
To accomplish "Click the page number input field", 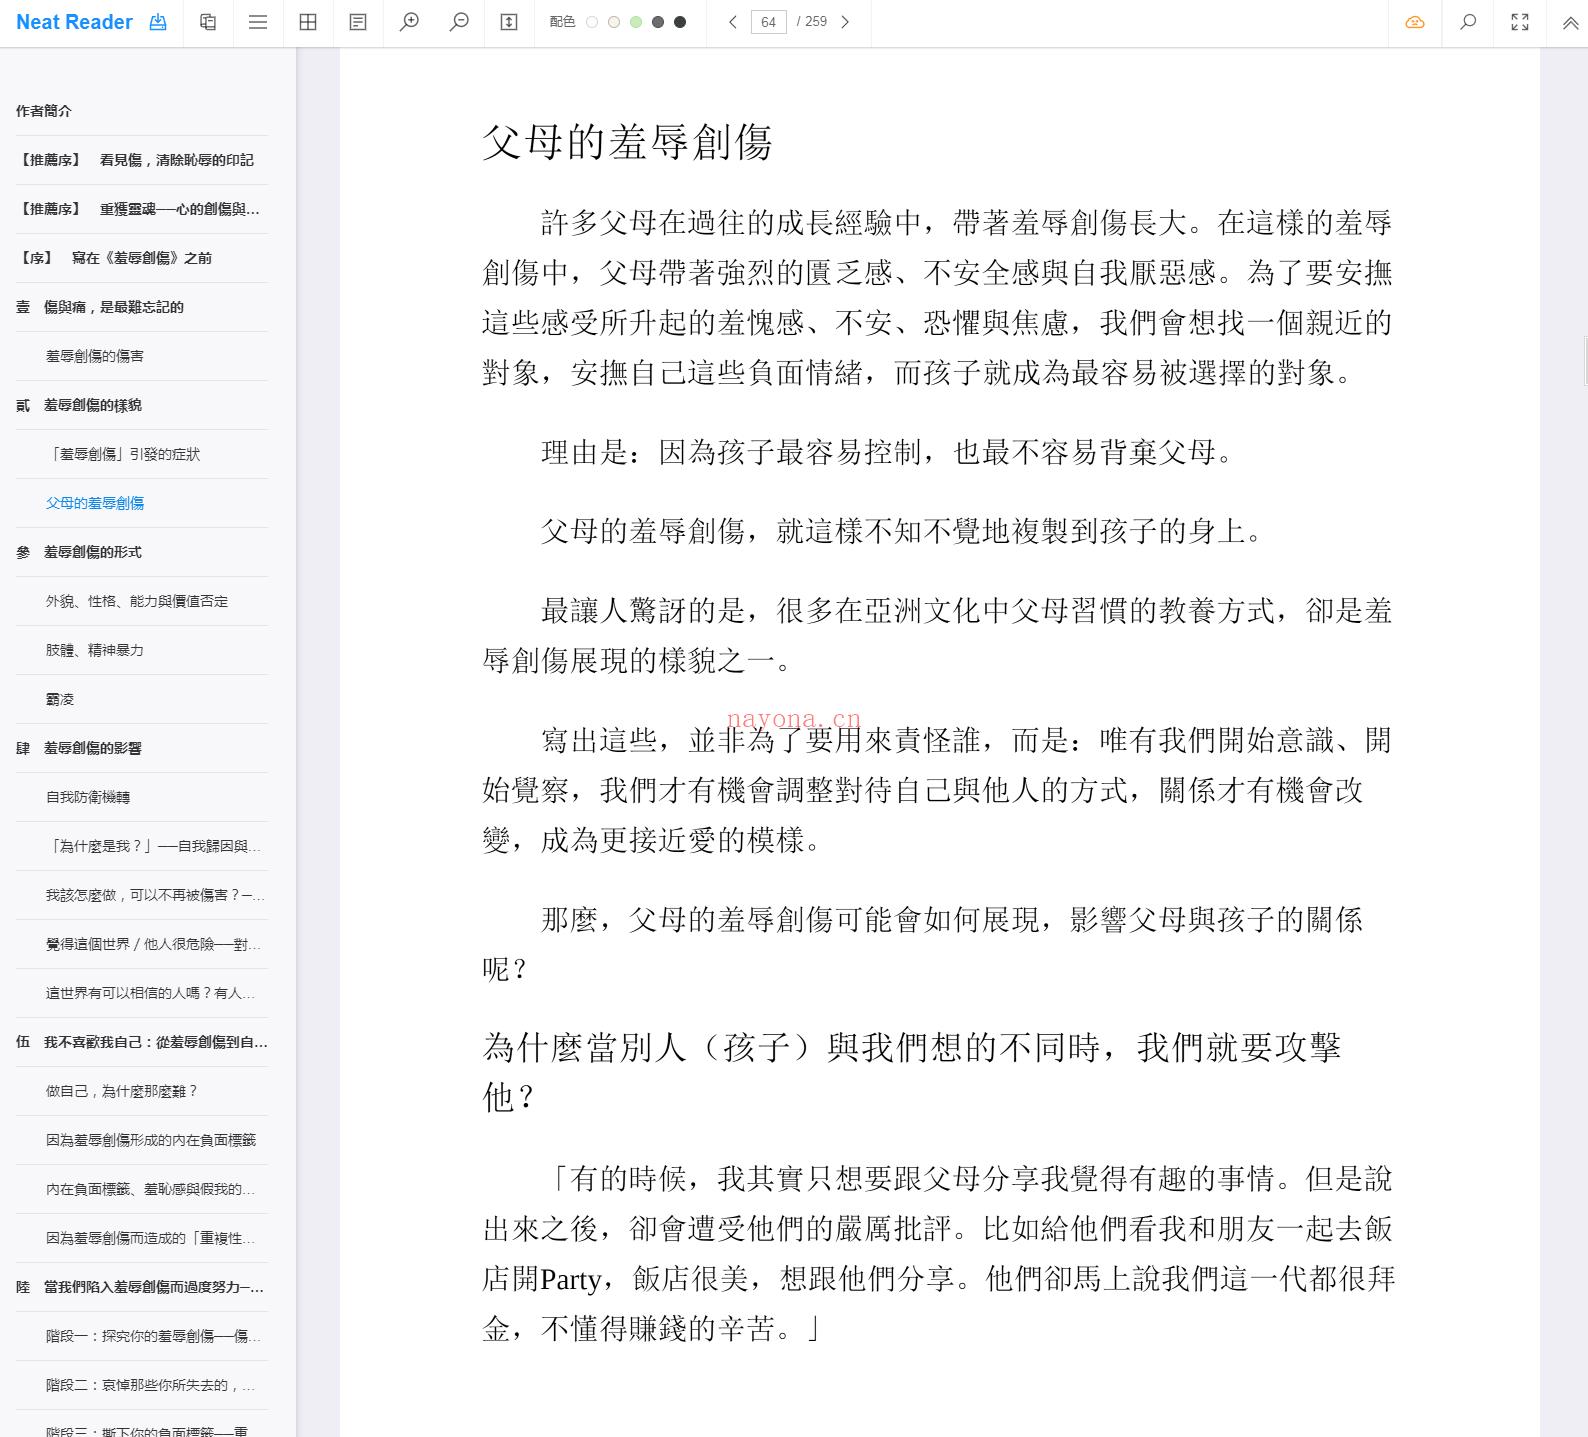I will [768, 22].
